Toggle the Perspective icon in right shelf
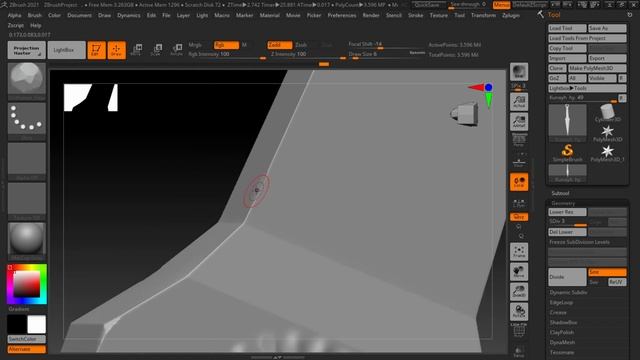This screenshot has width=640, height=360. click(519, 140)
